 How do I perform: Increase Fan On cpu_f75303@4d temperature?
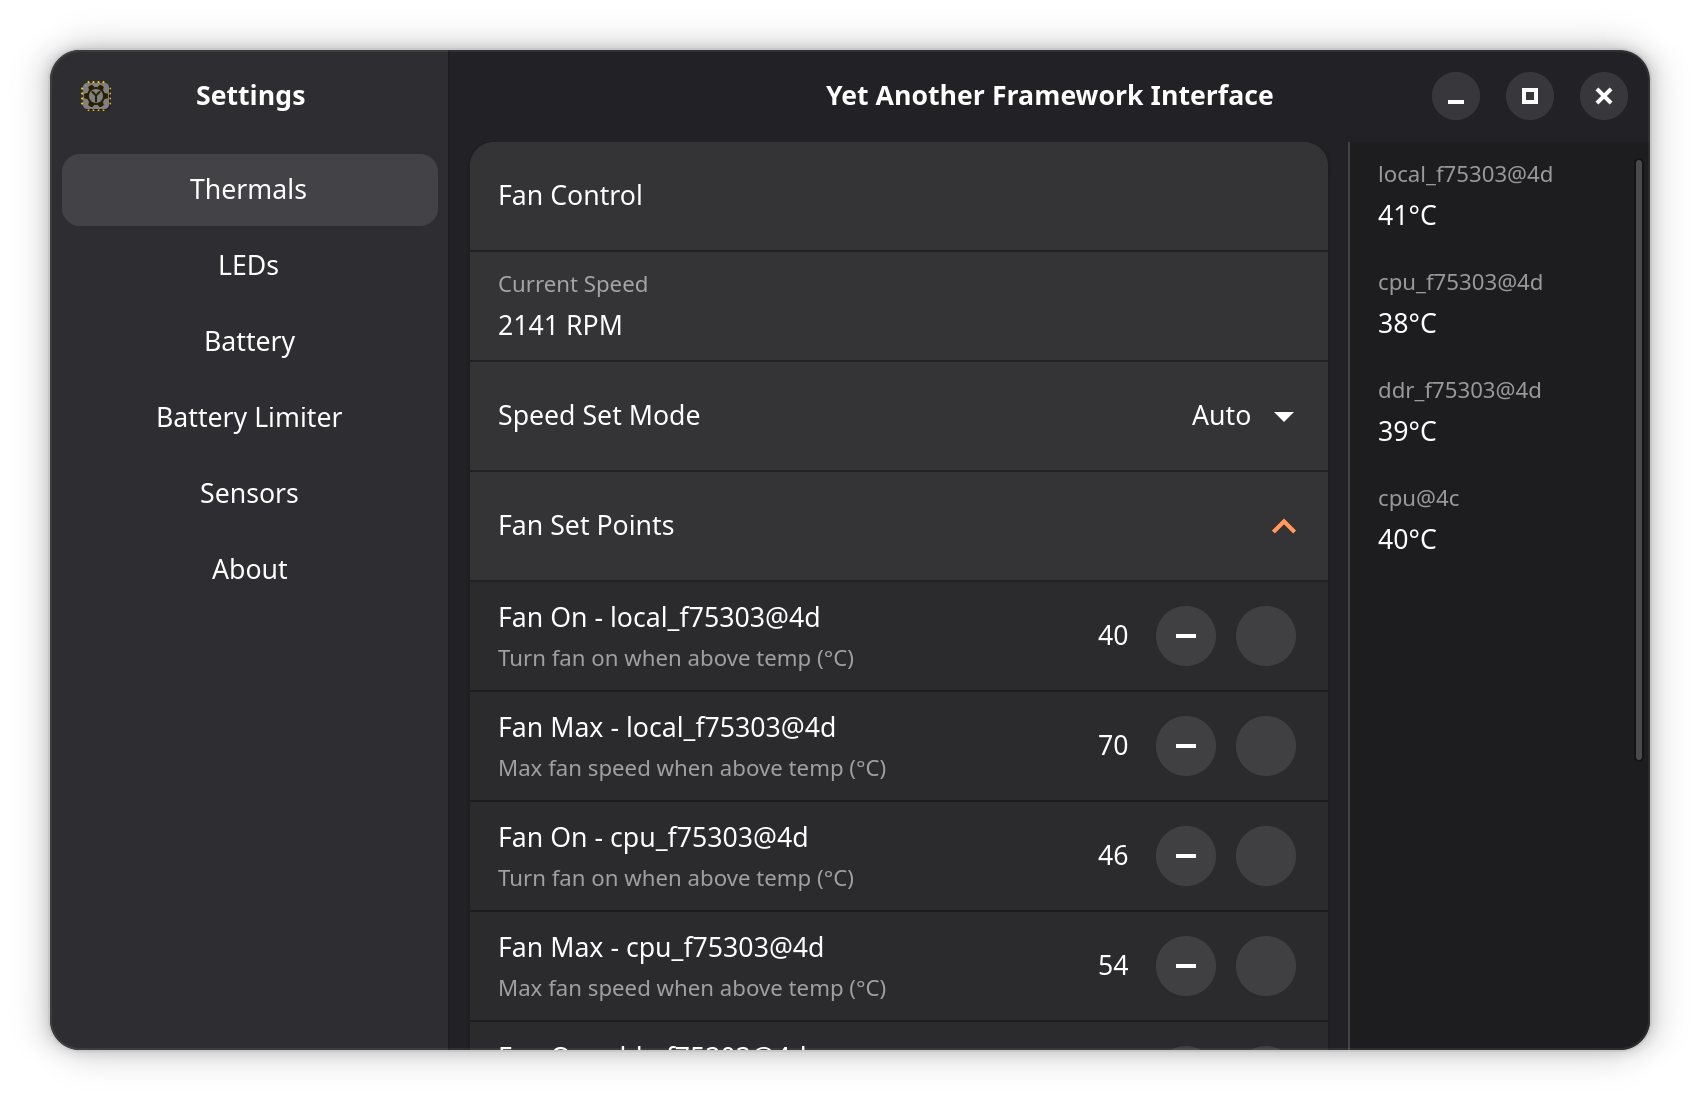(x=1266, y=856)
